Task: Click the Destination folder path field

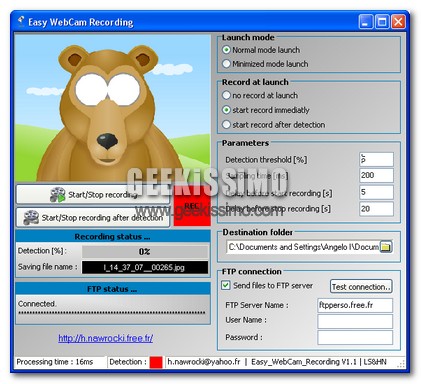Action: 303,247
